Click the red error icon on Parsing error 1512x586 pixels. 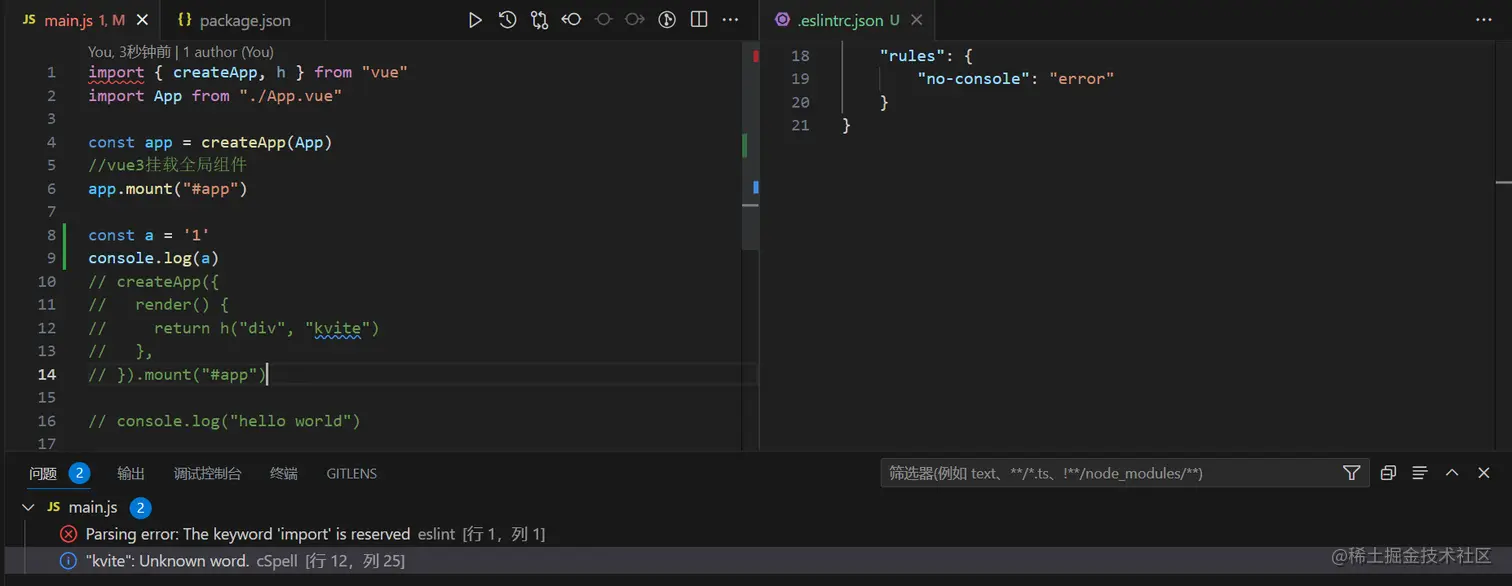(68, 534)
